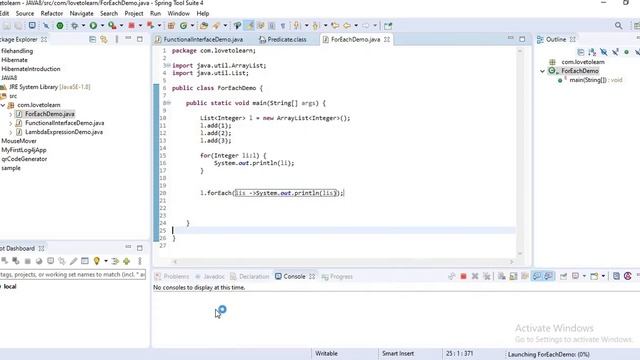Toggle Hide Fields in Outline toolbar
Viewport: 640px width, 360px height.
(x=604, y=52)
